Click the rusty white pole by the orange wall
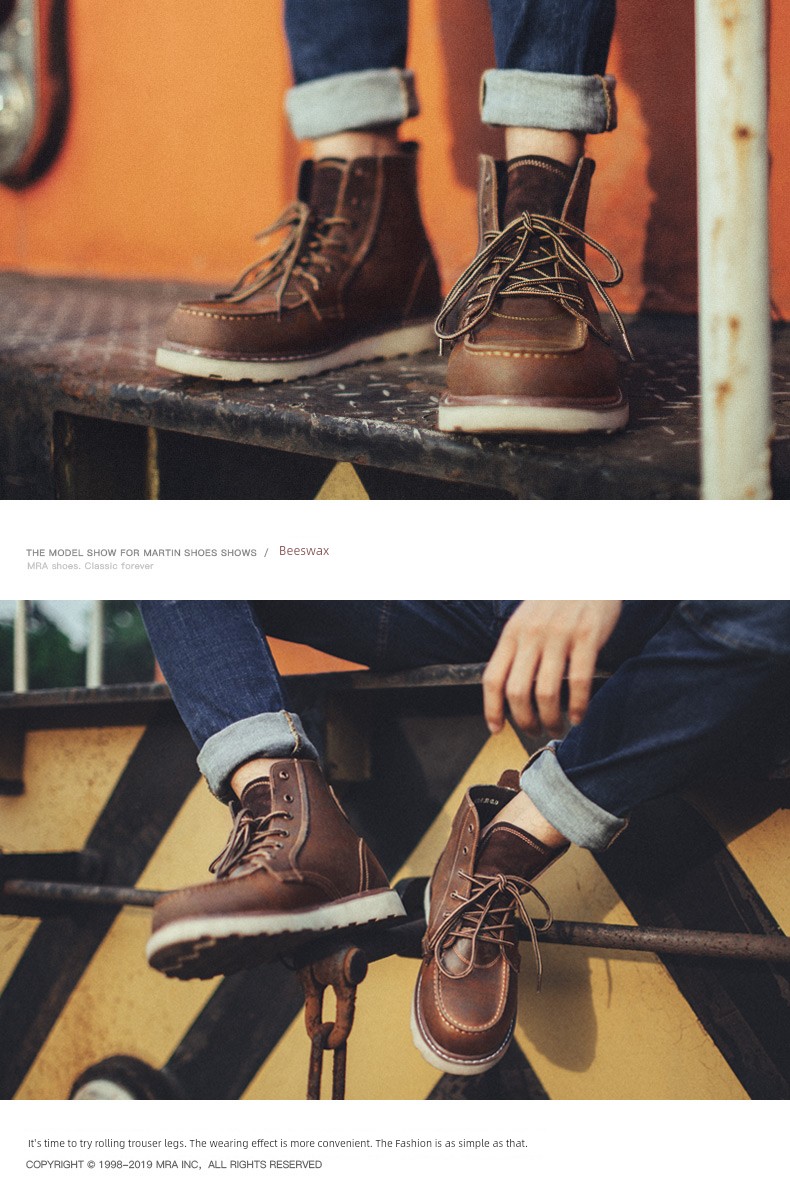Screen dimensions: 790x1200 (733, 250)
